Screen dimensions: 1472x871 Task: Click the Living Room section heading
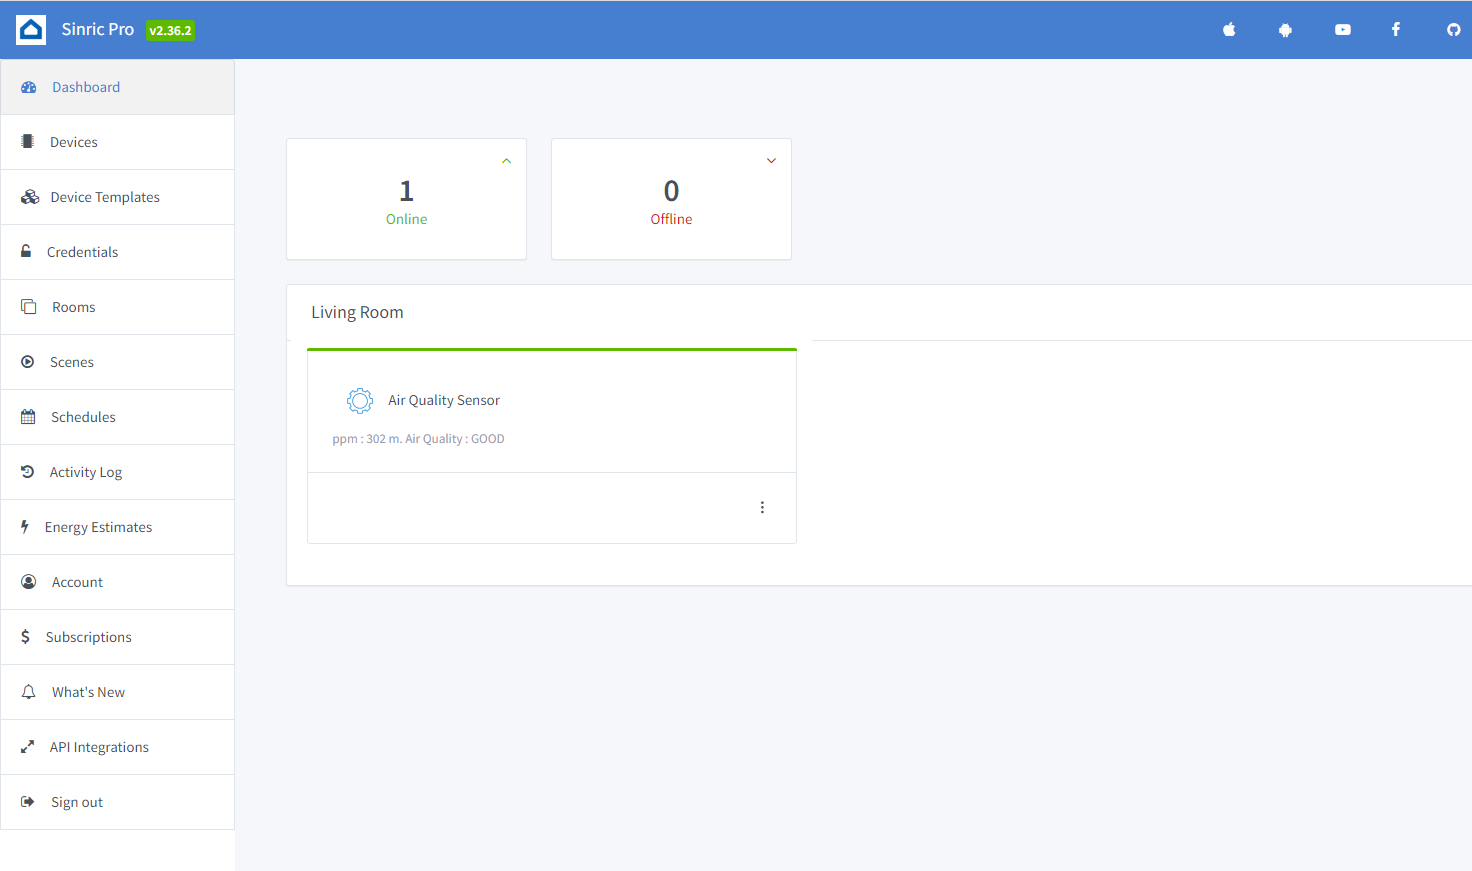(x=357, y=312)
